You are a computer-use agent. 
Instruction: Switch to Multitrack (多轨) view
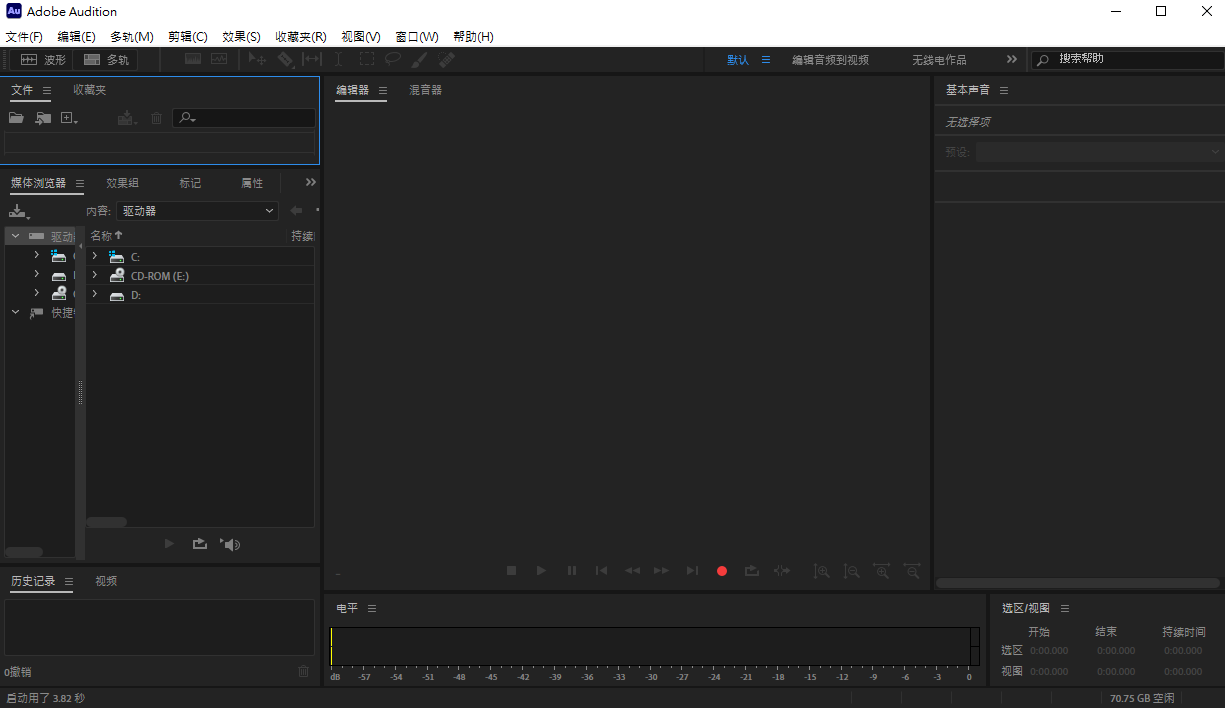pos(106,60)
